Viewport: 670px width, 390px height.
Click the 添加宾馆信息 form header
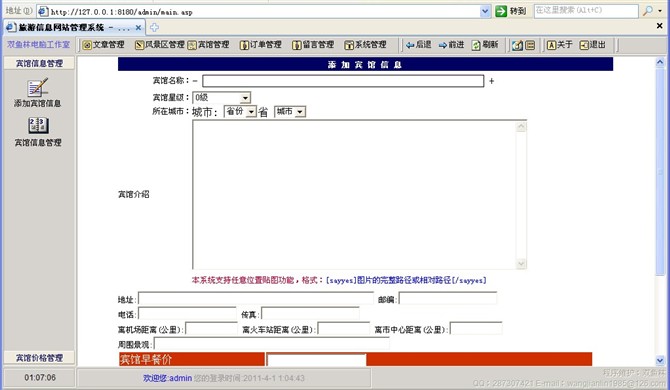click(x=365, y=64)
